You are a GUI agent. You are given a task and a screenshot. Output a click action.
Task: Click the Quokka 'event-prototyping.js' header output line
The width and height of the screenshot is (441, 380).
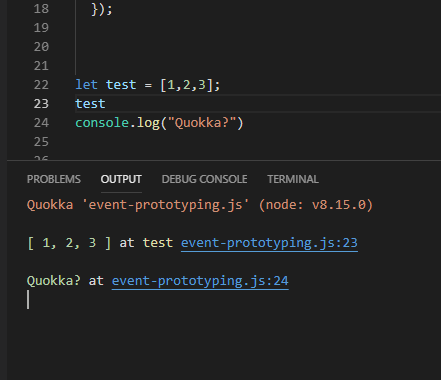point(200,205)
